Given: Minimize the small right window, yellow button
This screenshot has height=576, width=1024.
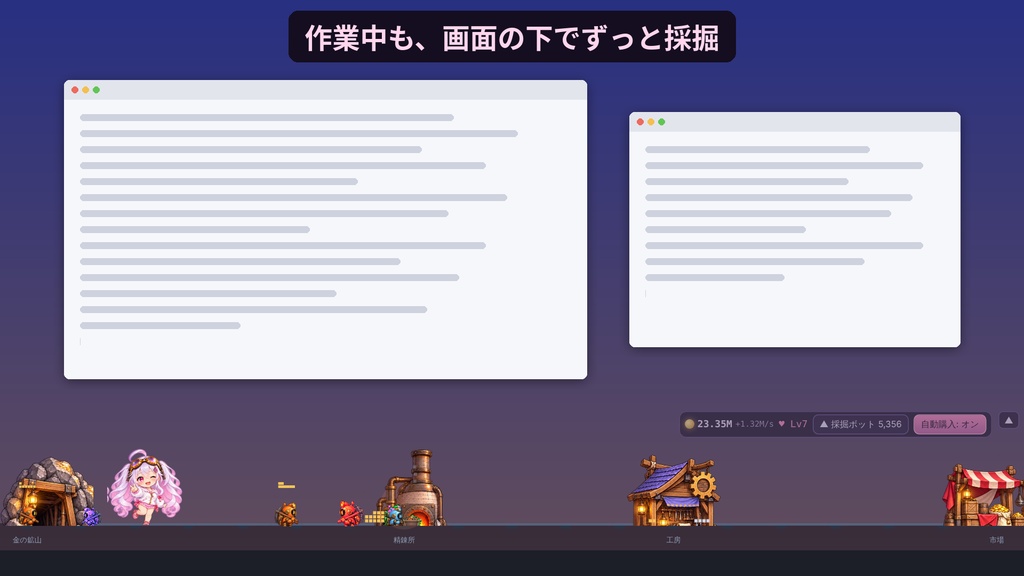Looking at the screenshot, I should point(650,122).
